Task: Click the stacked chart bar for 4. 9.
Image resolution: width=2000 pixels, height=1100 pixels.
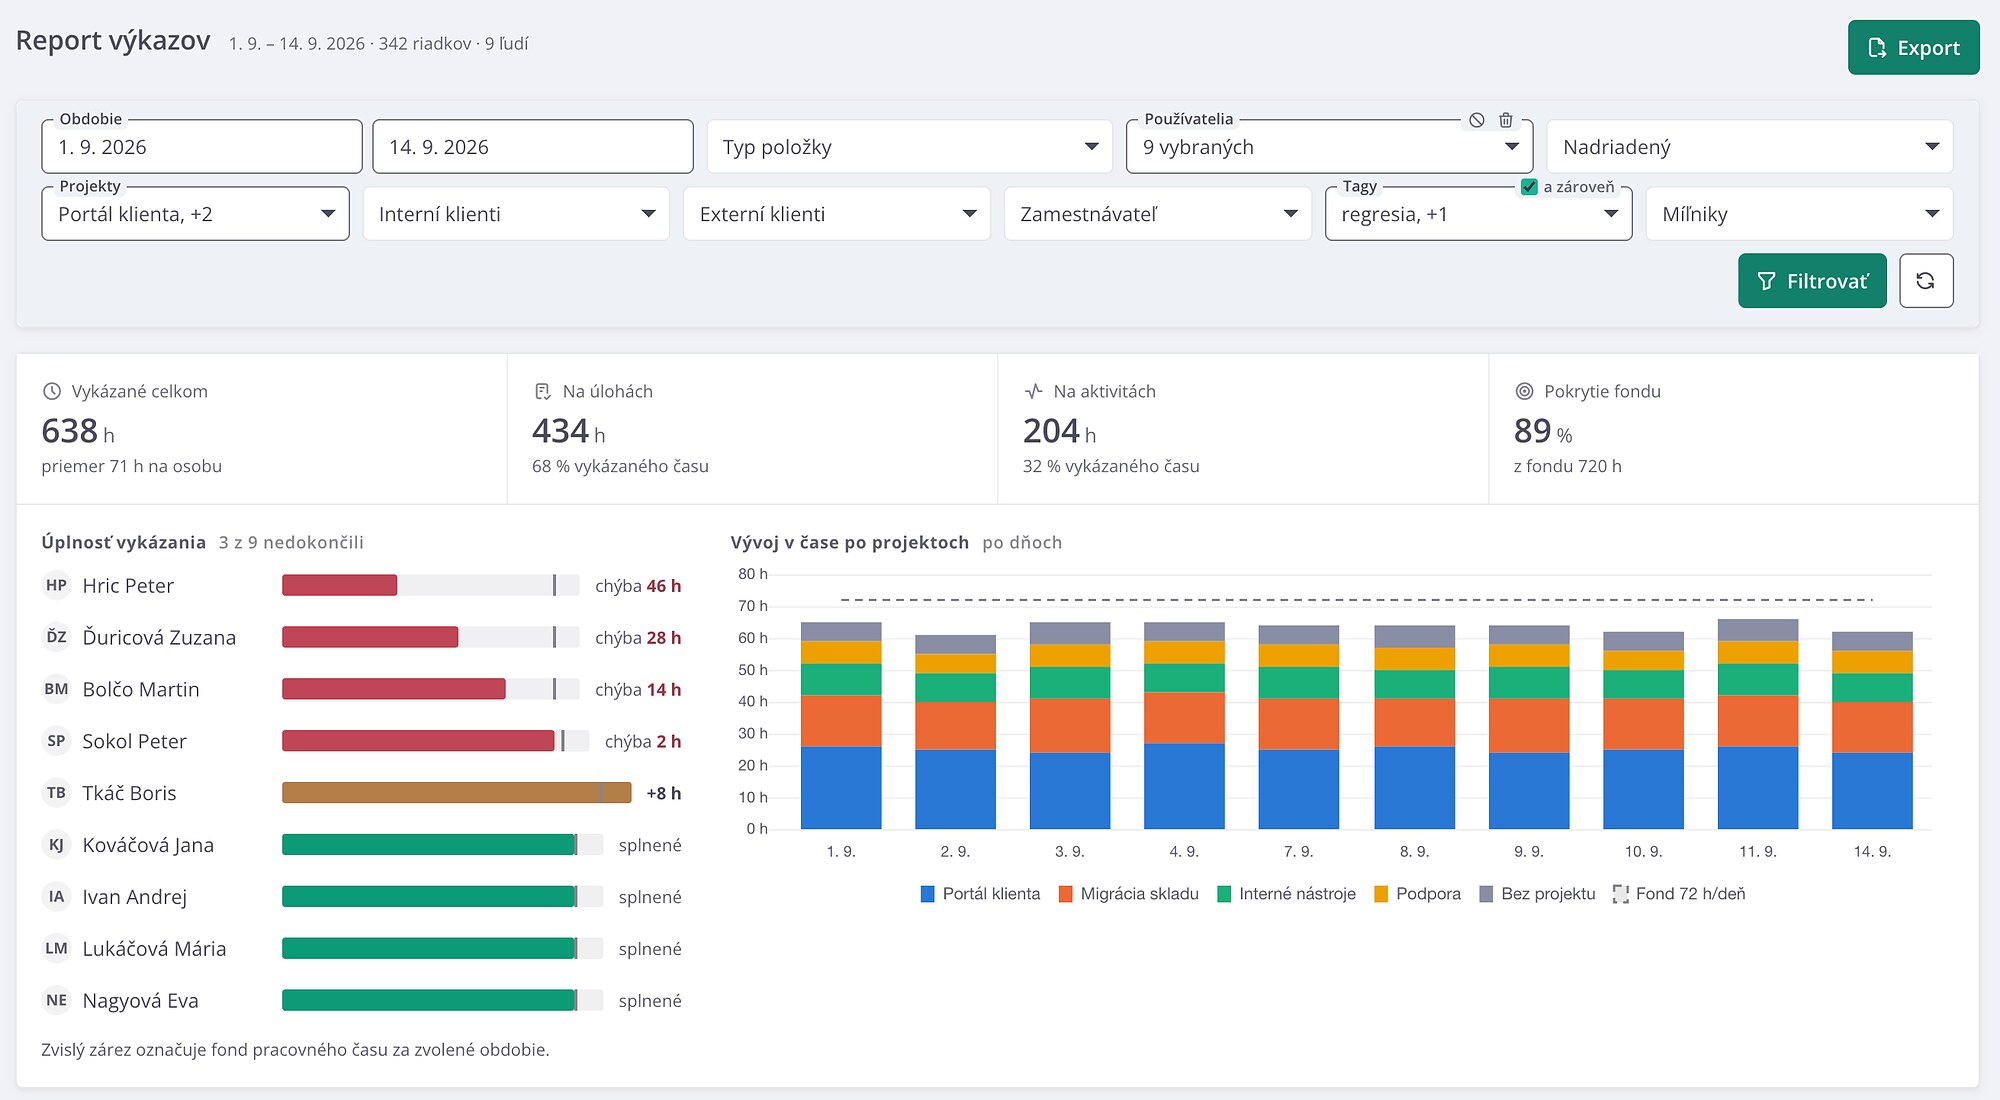Action: [1184, 726]
